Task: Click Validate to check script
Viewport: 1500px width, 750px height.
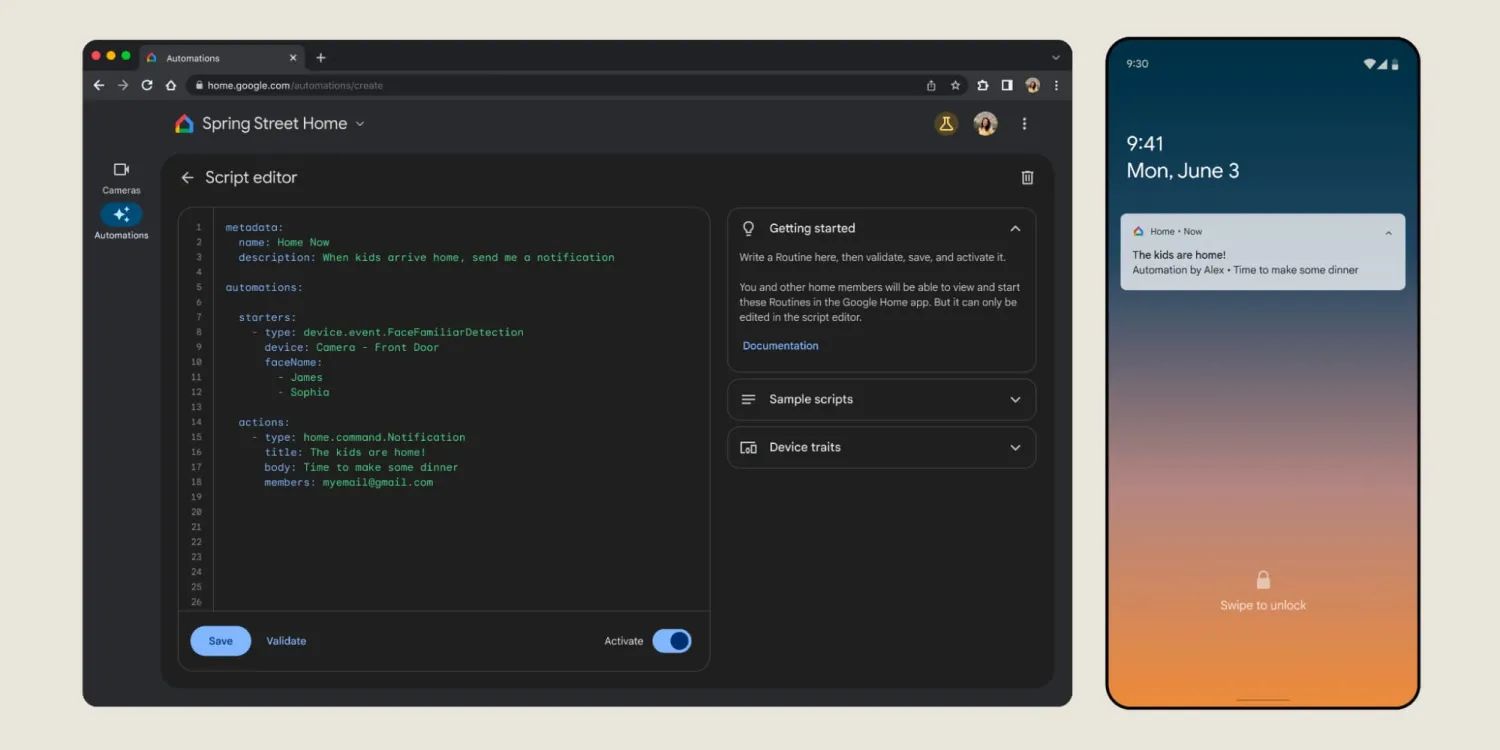Action: tap(286, 641)
